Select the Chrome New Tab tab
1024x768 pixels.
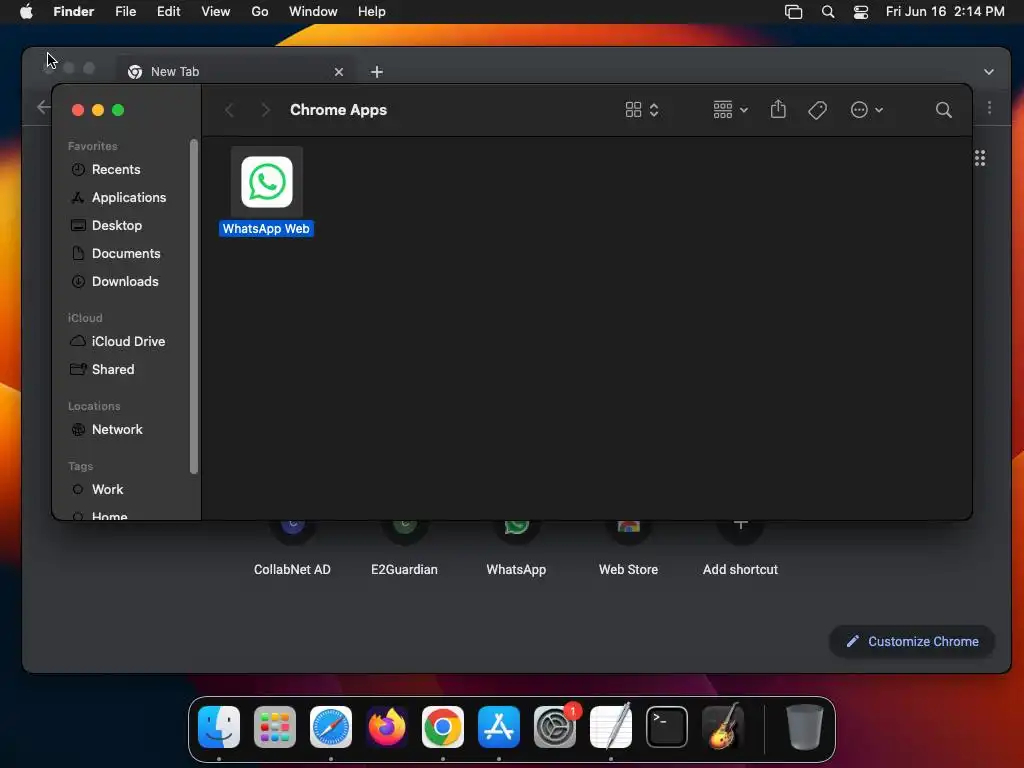pyautogui.click(x=236, y=72)
